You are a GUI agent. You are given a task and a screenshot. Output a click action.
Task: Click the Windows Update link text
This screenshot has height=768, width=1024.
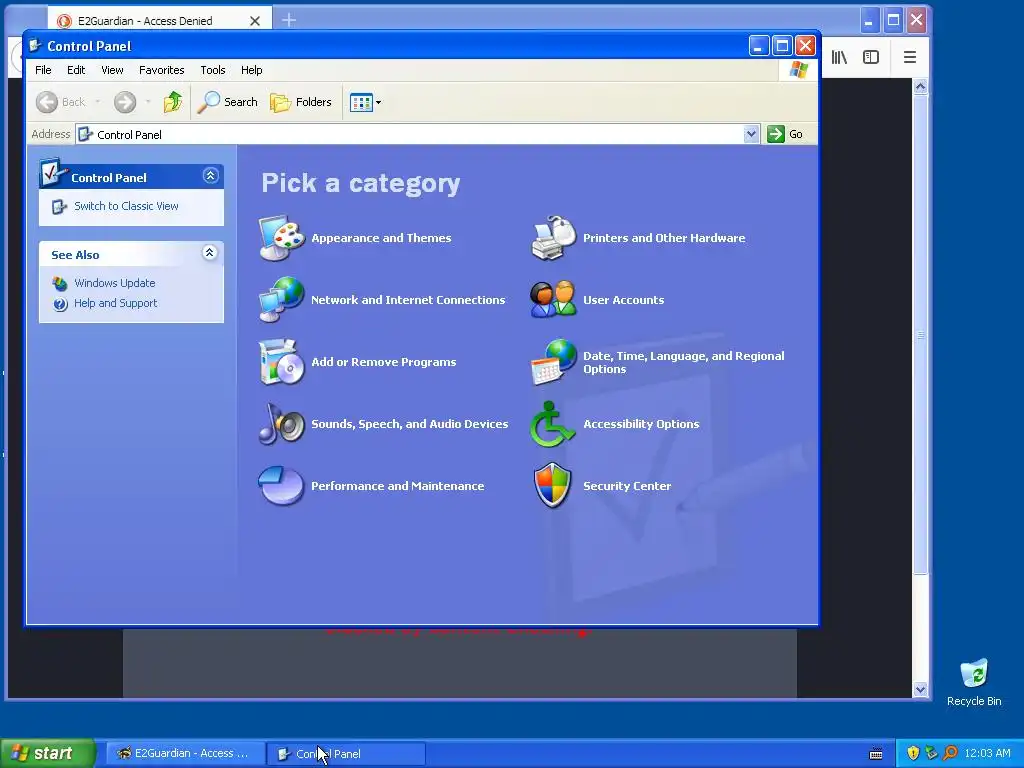pyautogui.click(x=115, y=283)
